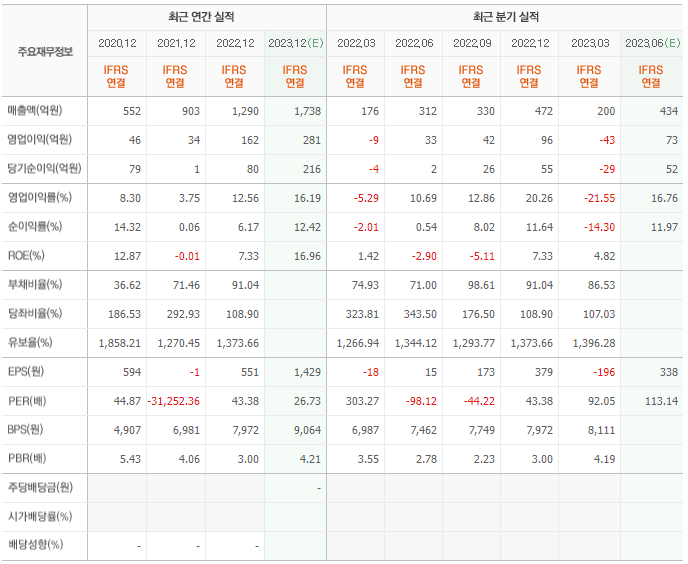Viewport: 688px width, 564px height.
Task: Click the -43 operating profit value
Action: coord(607,140)
